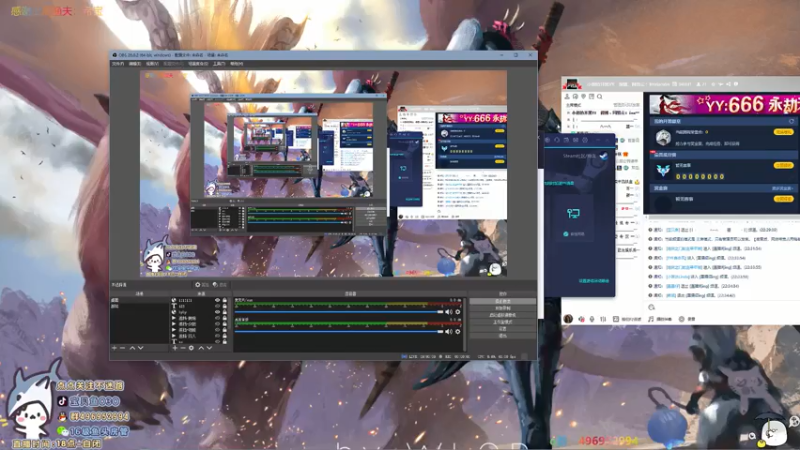Open the 帮助 menu in OBS
Image resolution: width=800 pixels, height=450 pixels.
pyautogui.click(x=236, y=64)
